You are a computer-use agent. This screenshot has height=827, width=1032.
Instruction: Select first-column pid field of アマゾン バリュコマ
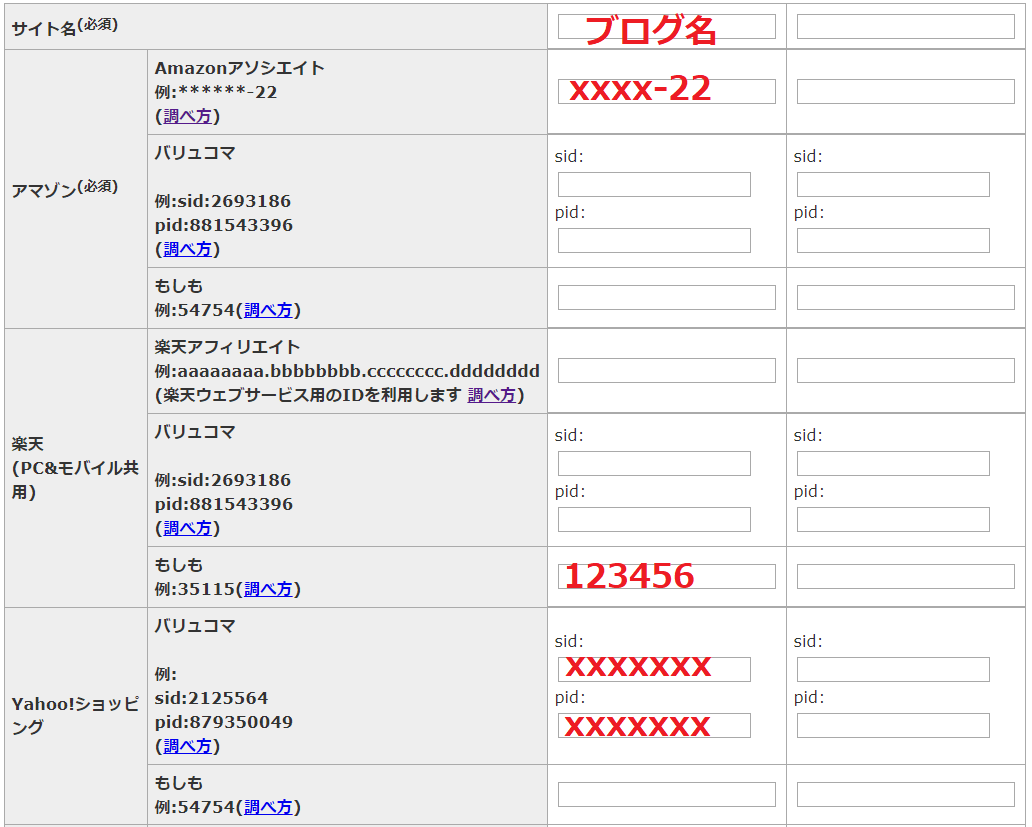[x=654, y=240]
